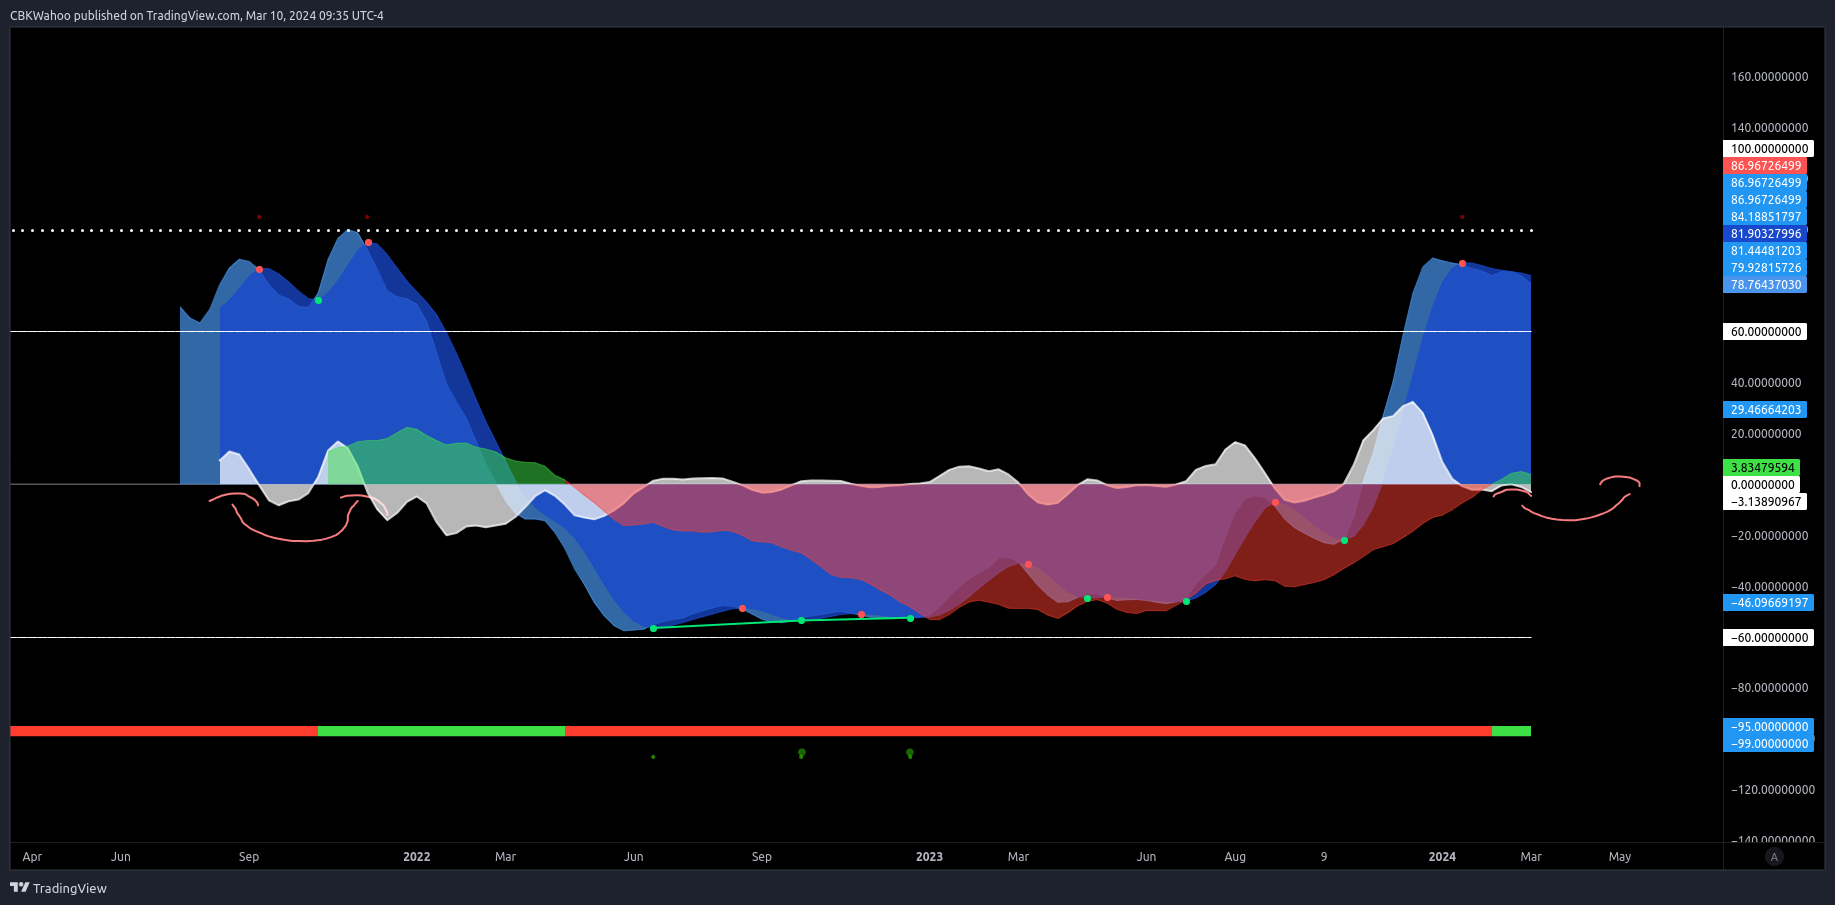Select the white 100.00000000 level label
1835x905 pixels.
[1768, 149]
